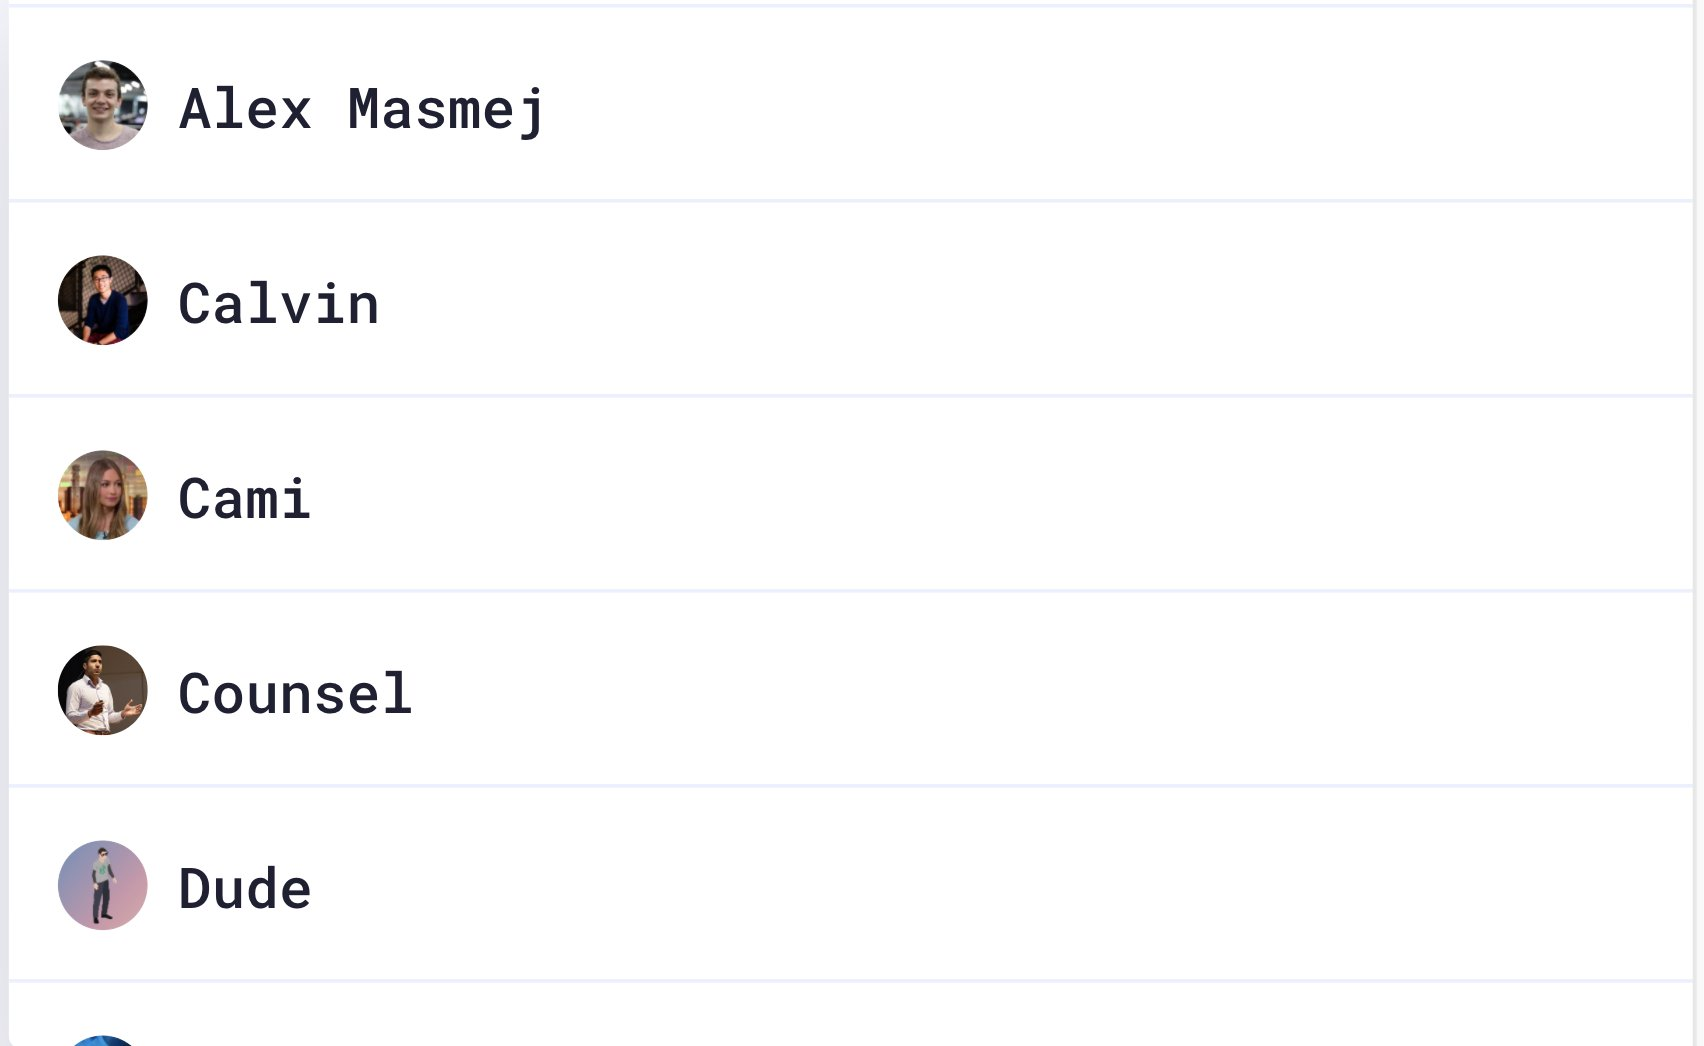Image resolution: width=1704 pixels, height=1046 pixels.
Task: Open Calvin's profile picture
Action: pyautogui.click(x=103, y=300)
